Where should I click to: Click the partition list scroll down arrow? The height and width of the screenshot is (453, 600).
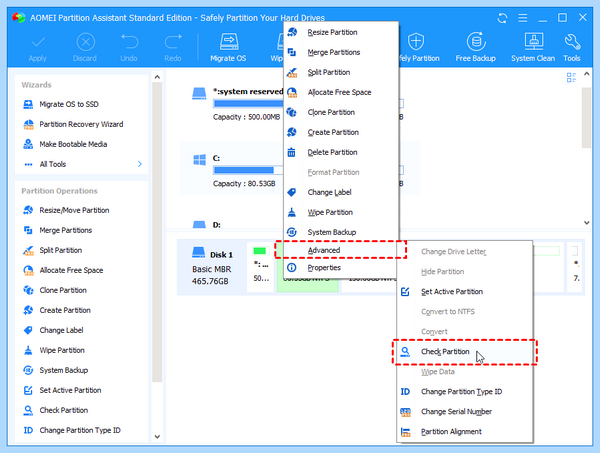(586, 222)
